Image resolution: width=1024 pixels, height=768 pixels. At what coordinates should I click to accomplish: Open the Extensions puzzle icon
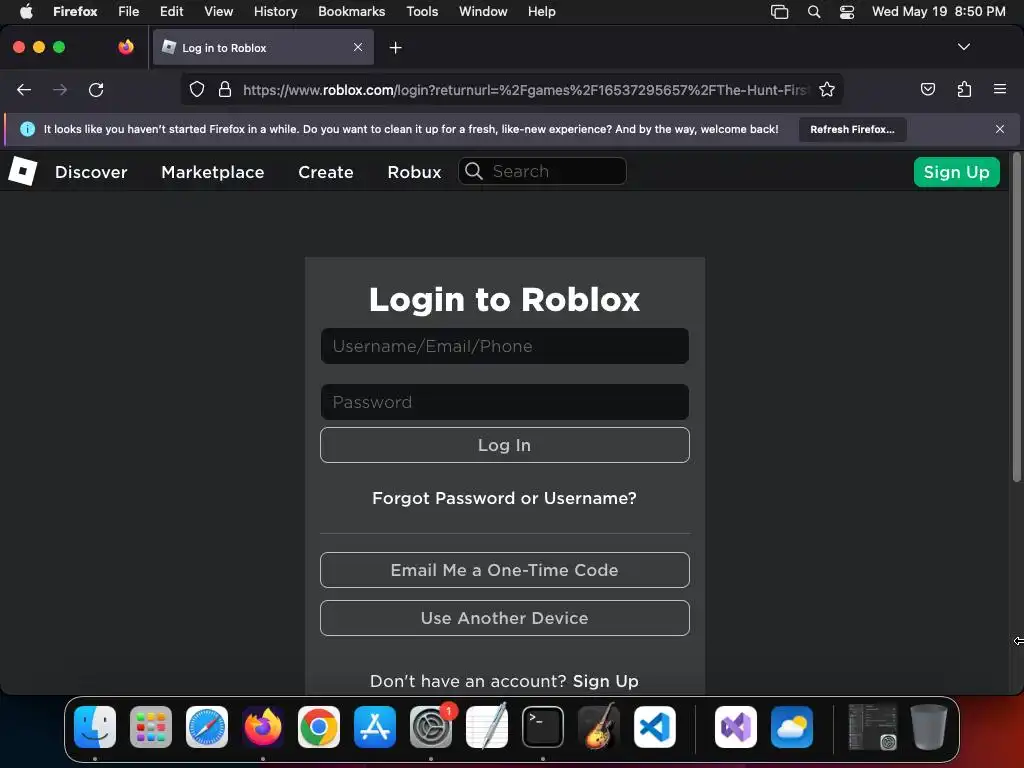point(964,89)
